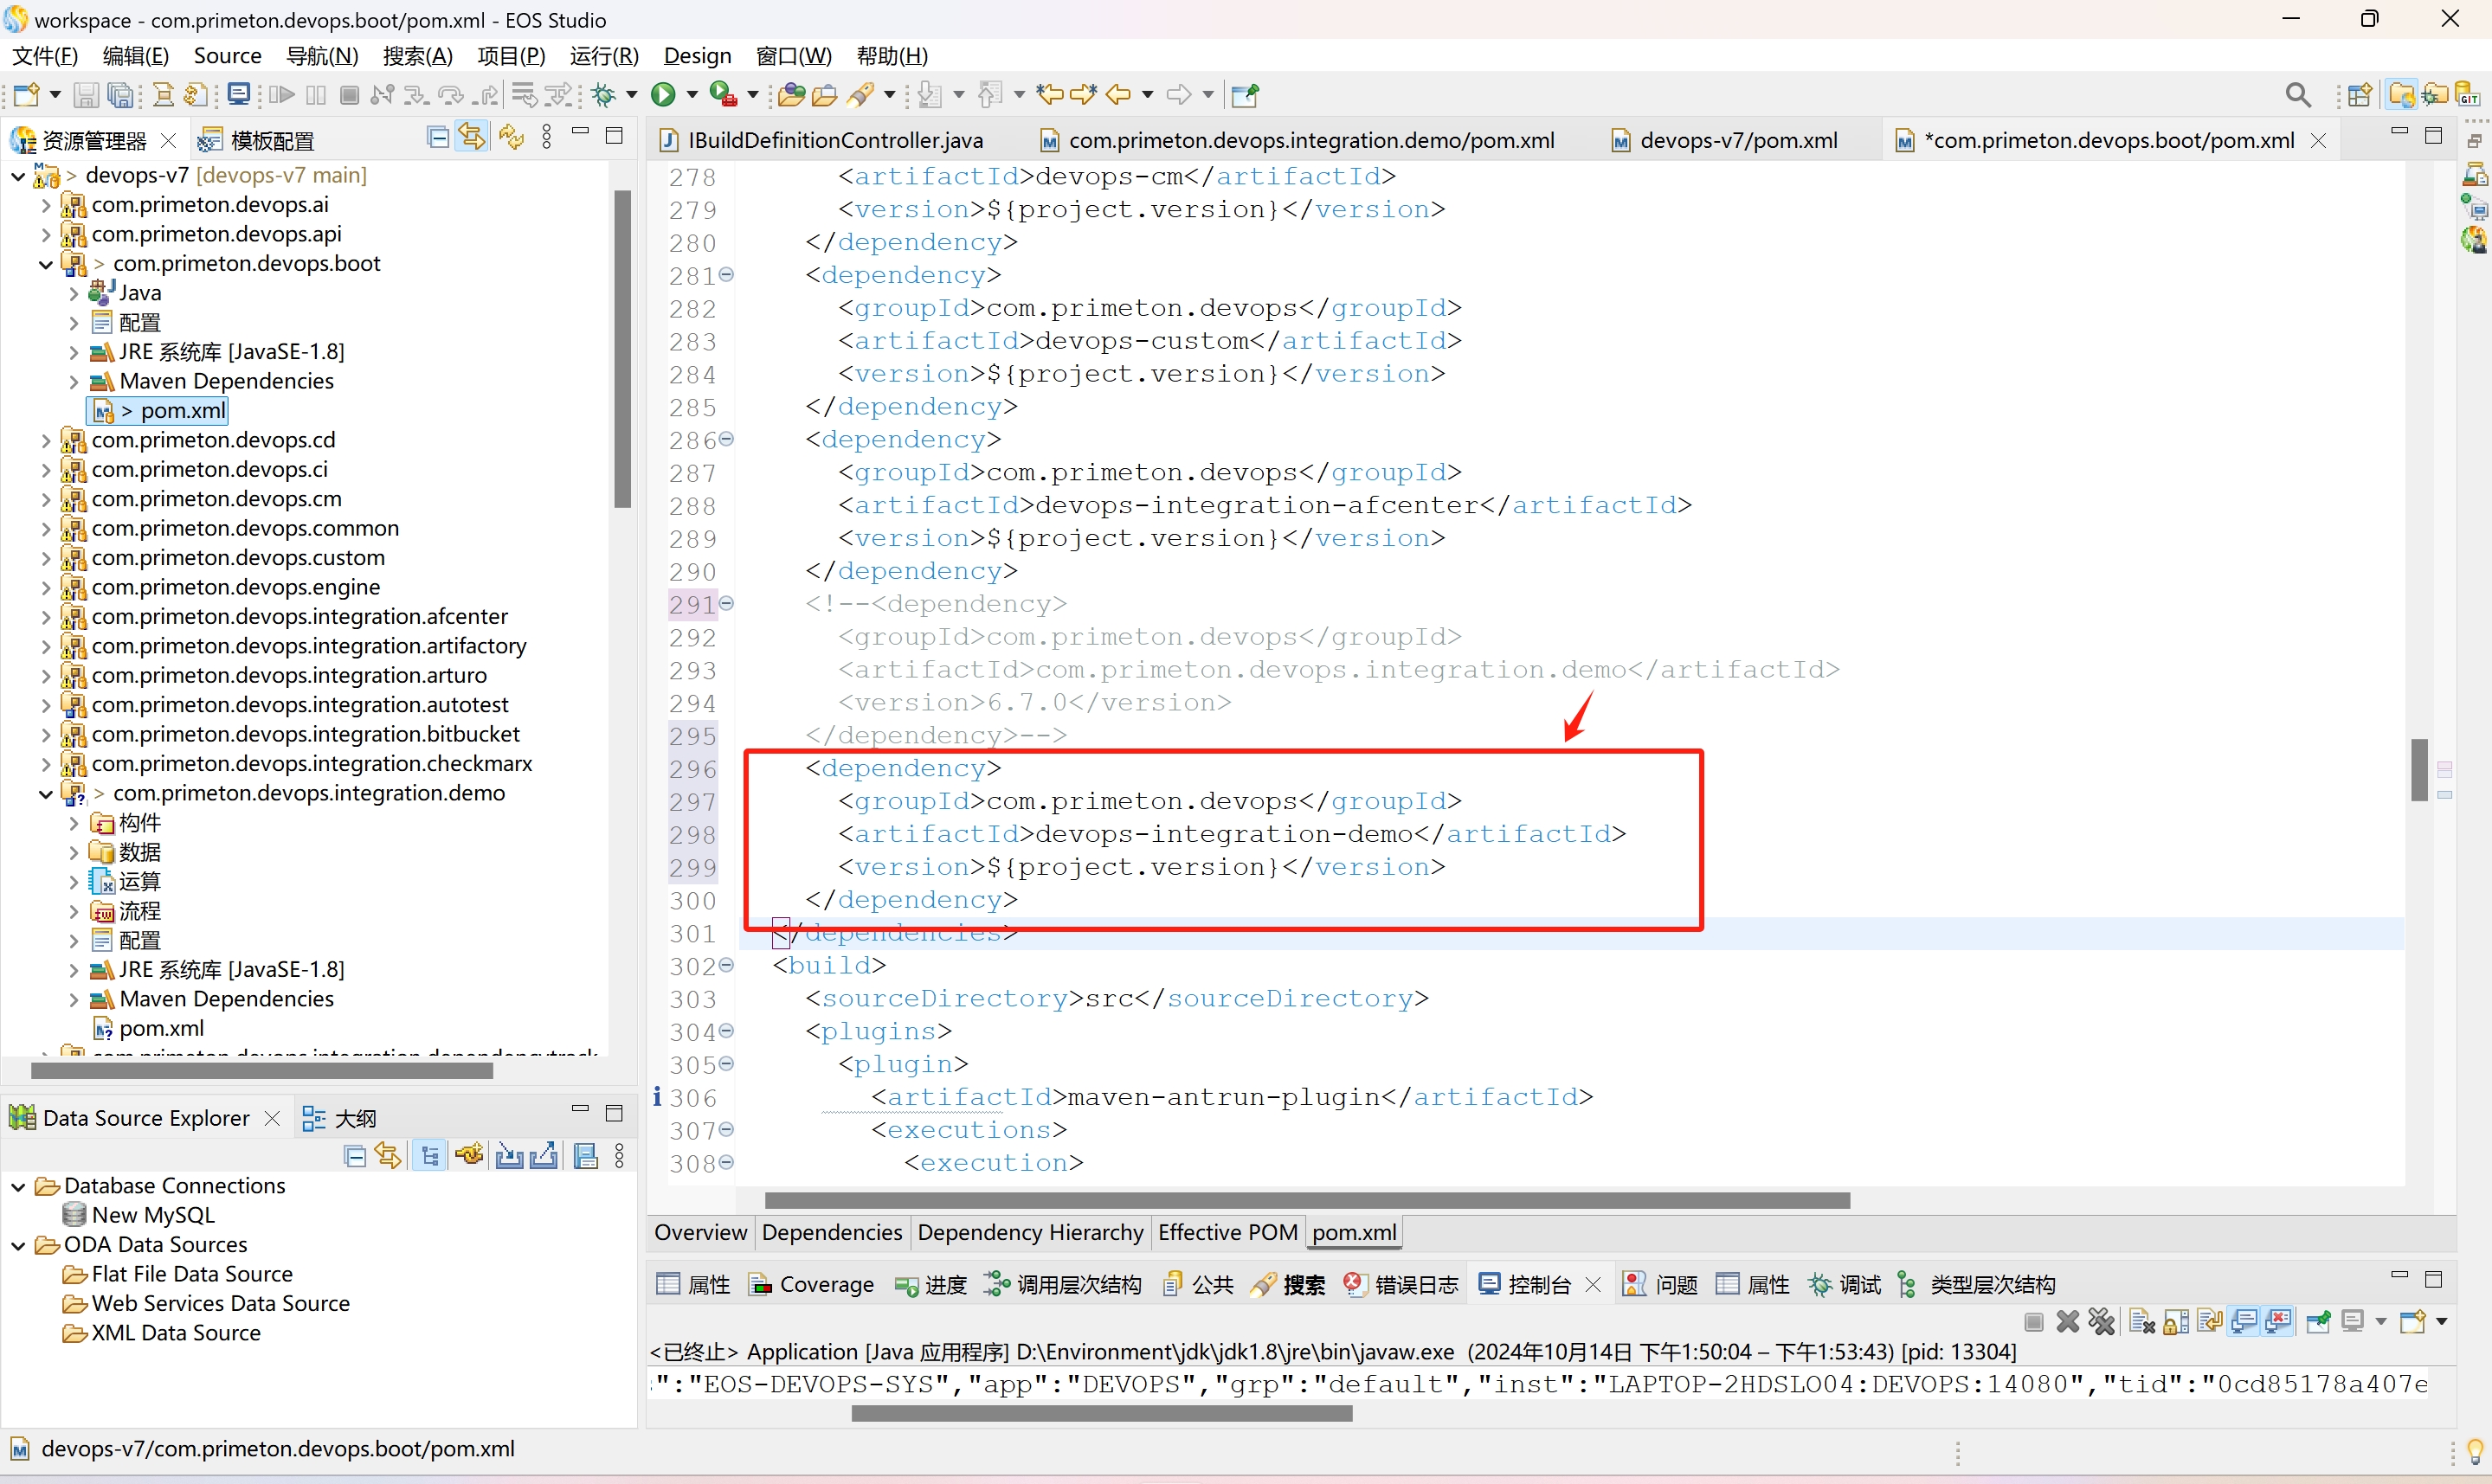This screenshot has height=1484, width=2492.
Task: Click Remove All Terminated Launches icon
Action: (x=2102, y=1322)
